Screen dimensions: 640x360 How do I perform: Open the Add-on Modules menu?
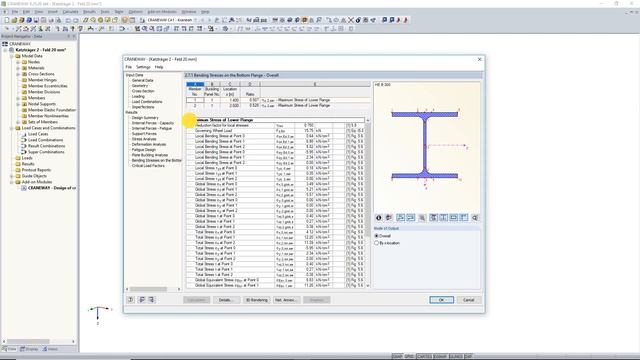(162, 12)
